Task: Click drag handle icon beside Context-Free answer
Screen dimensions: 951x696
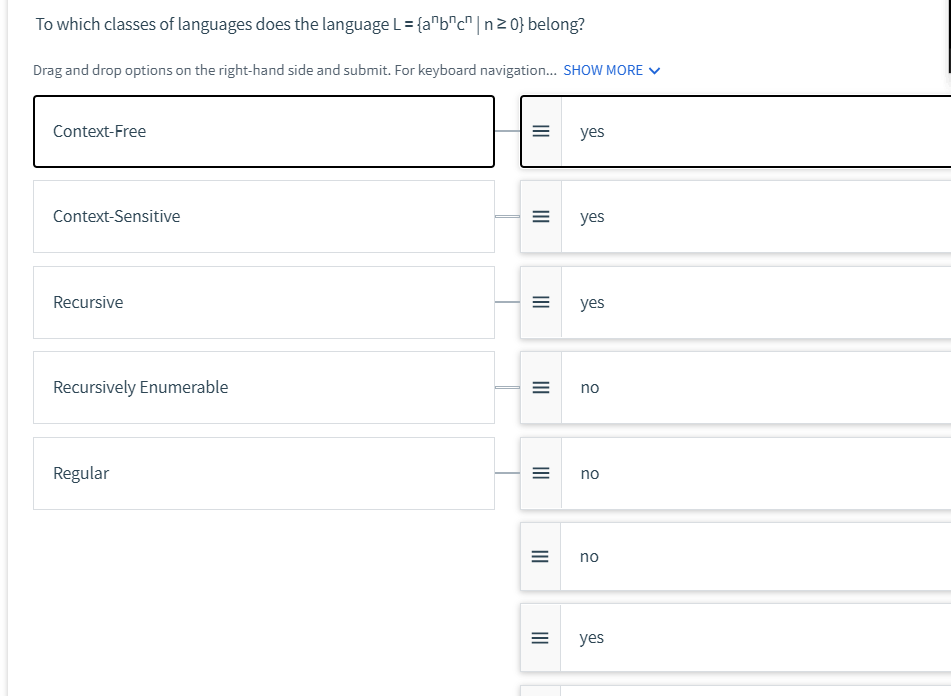Action: click(x=540, y=131)
